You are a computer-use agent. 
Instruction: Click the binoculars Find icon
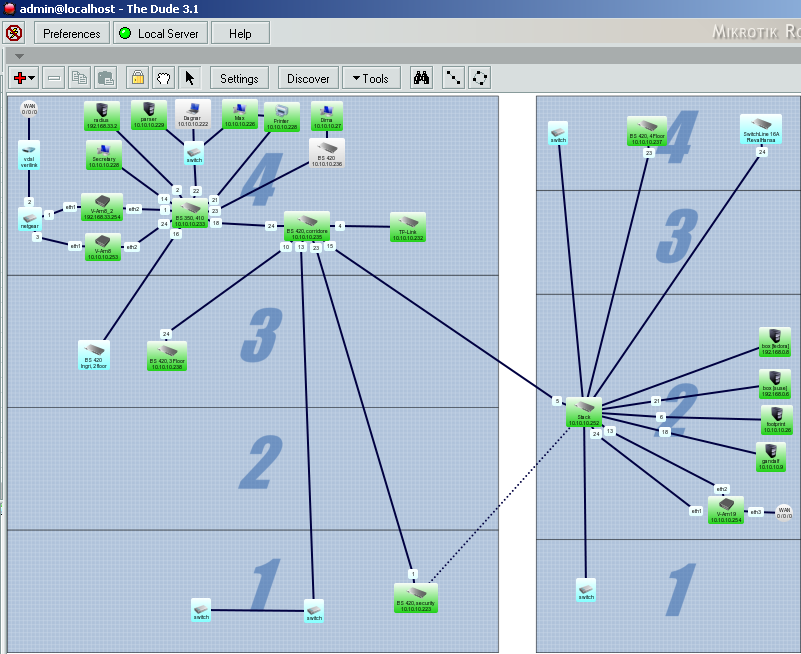pos(421,78)
